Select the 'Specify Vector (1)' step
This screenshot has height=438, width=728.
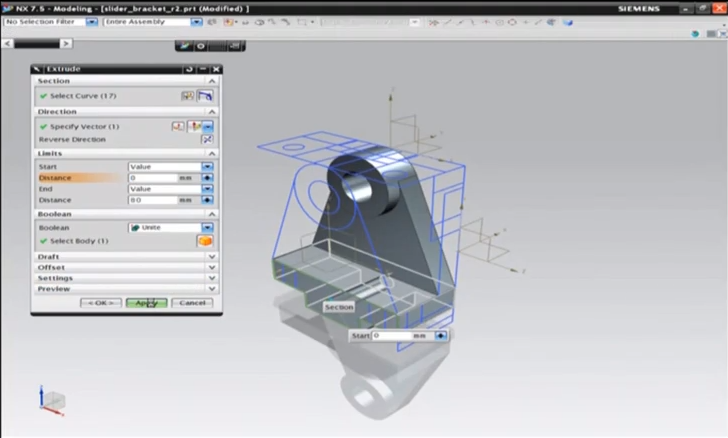pyautogui.click(x=84, y=126)
